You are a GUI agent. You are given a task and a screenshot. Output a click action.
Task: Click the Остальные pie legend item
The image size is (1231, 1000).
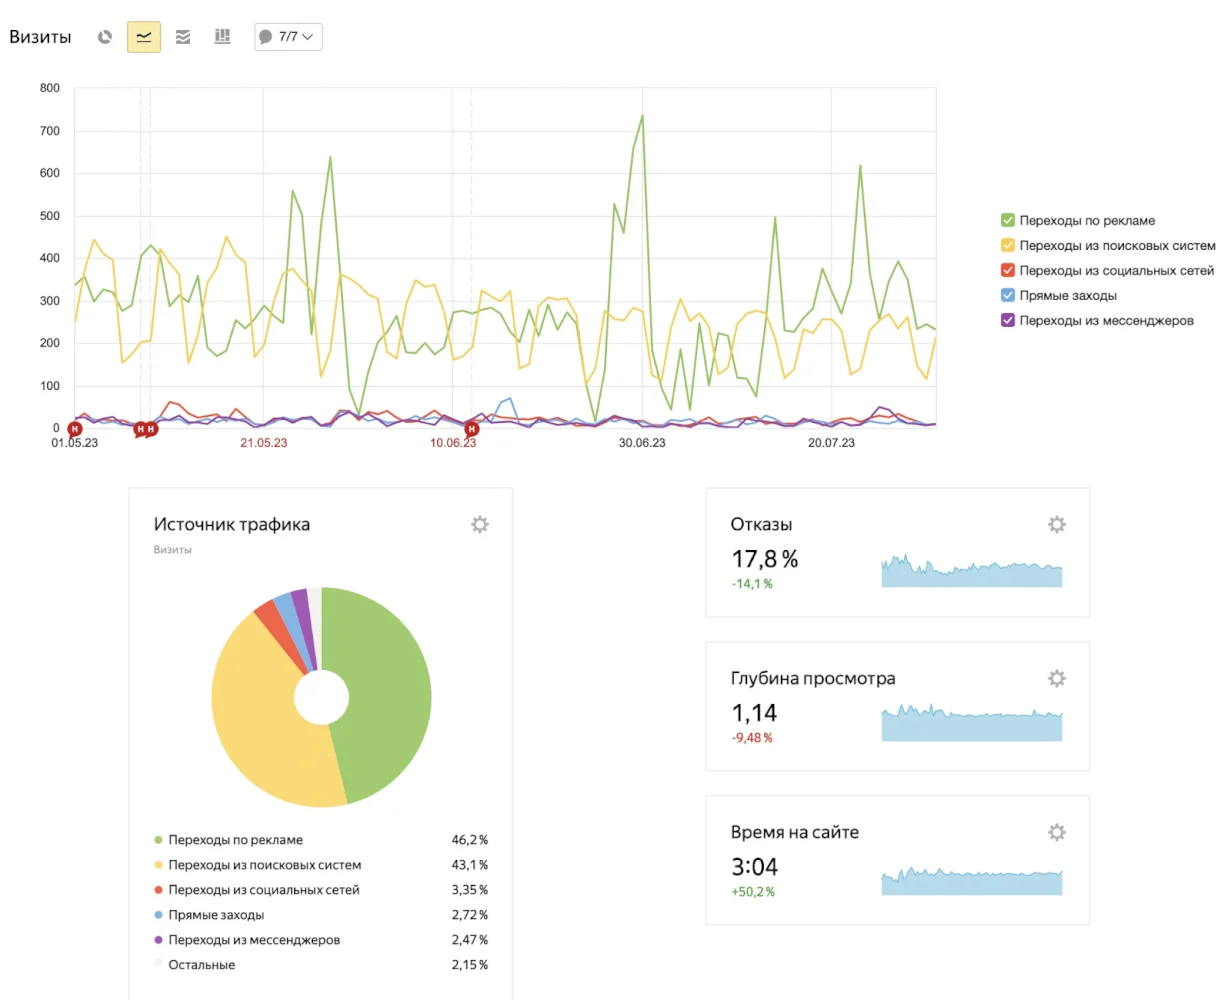(201, 965)
